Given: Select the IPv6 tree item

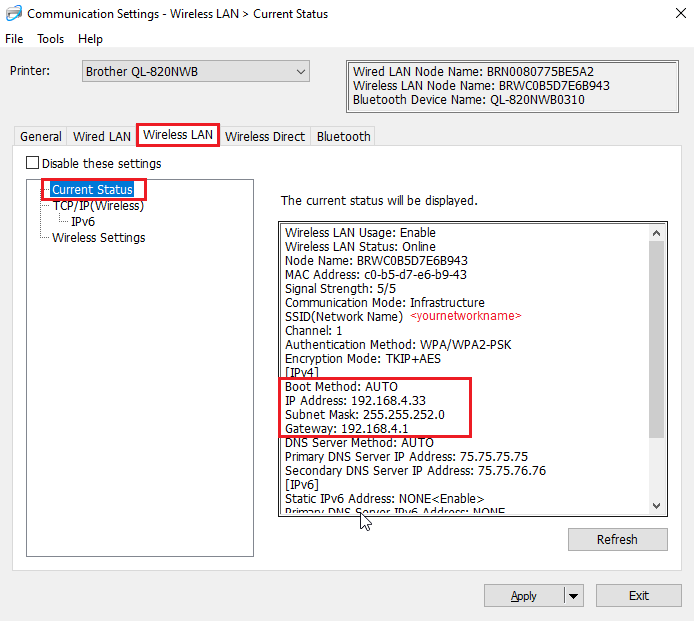Looking at the screenshot, I should coord(83,221).
